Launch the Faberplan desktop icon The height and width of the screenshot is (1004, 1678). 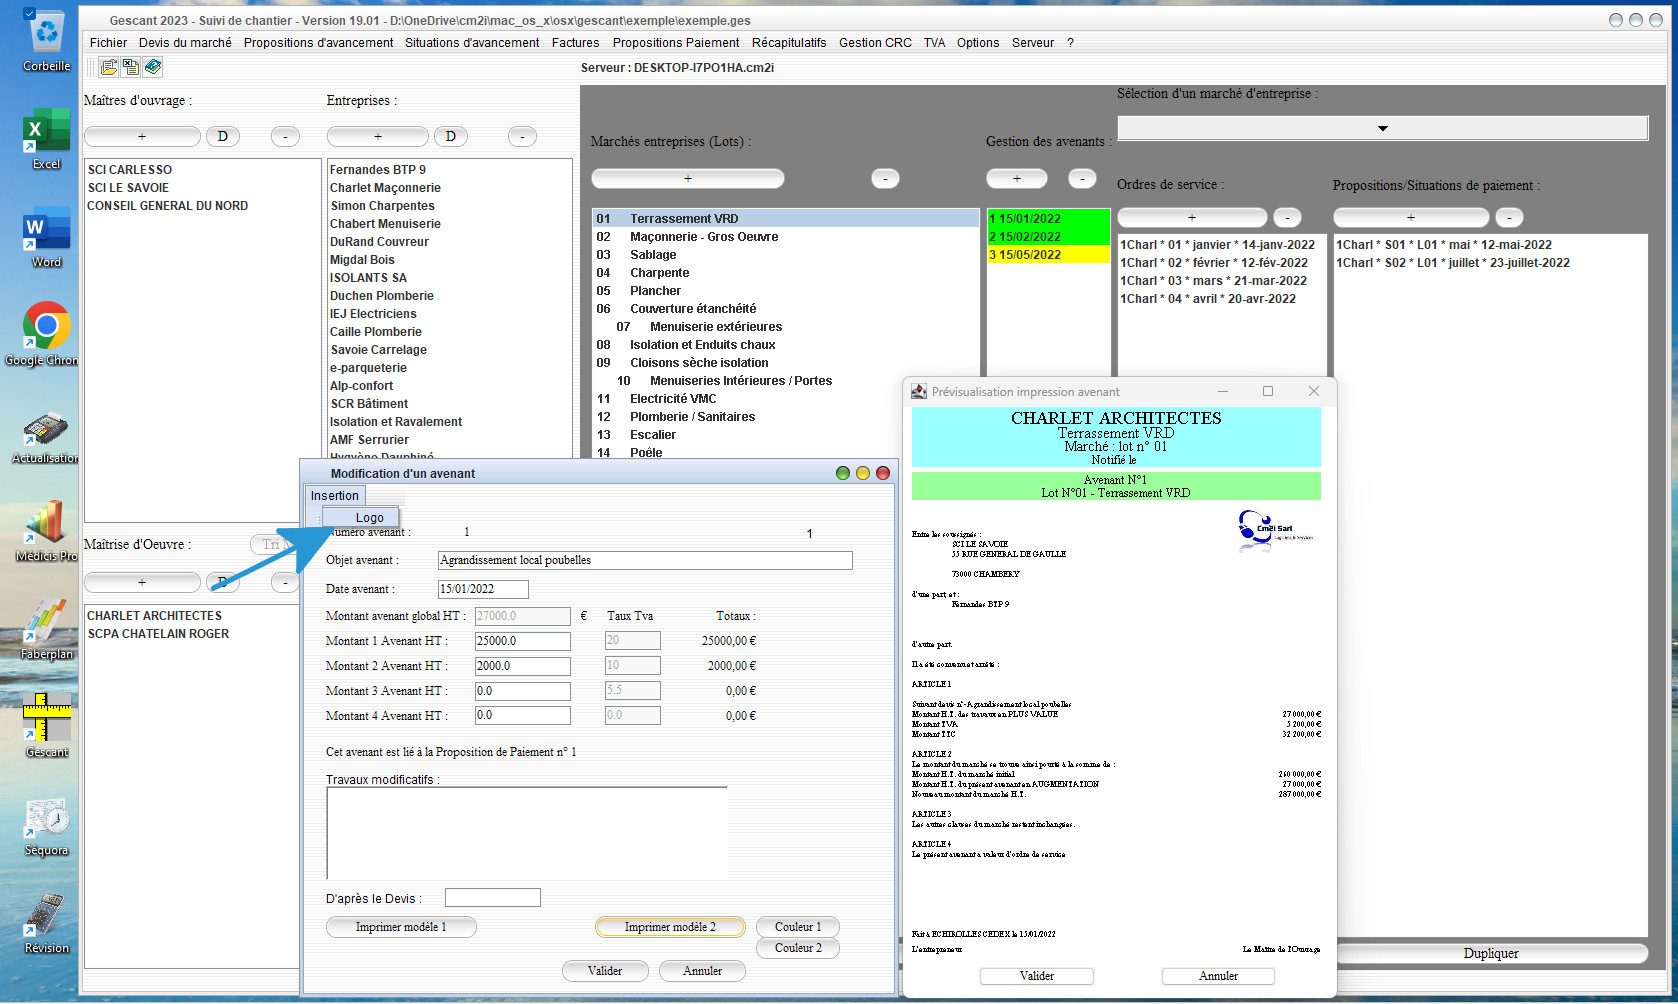pos(47,628)
